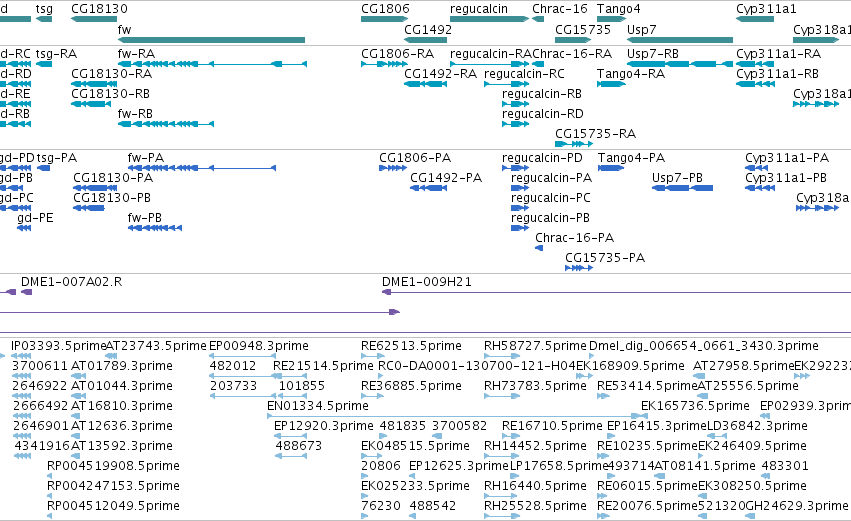Select the fw-RA transcript label
851x521 pixels.
pos(136,54)
